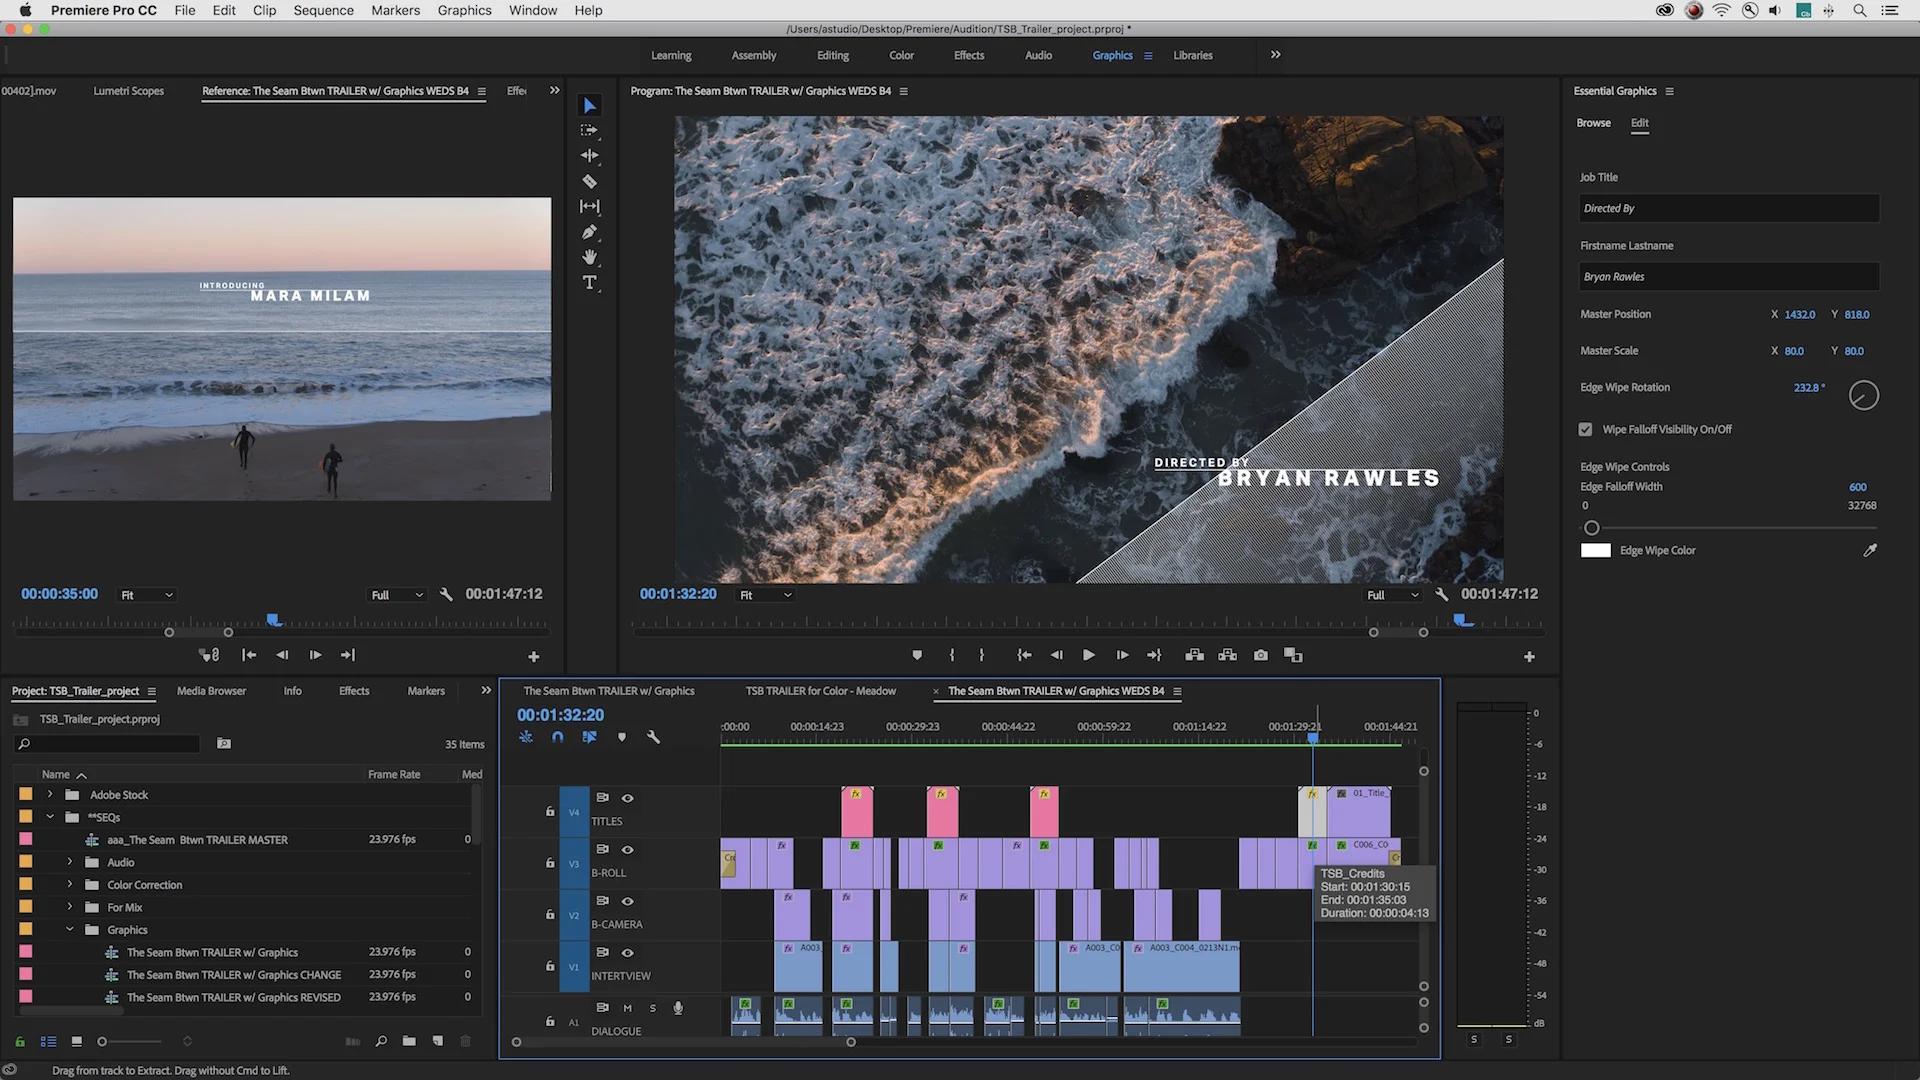The width and height of the screenshot is (1920, 1080).
Task: Click the Add Marker icon in Program monitor
Action: pos(916,655)
